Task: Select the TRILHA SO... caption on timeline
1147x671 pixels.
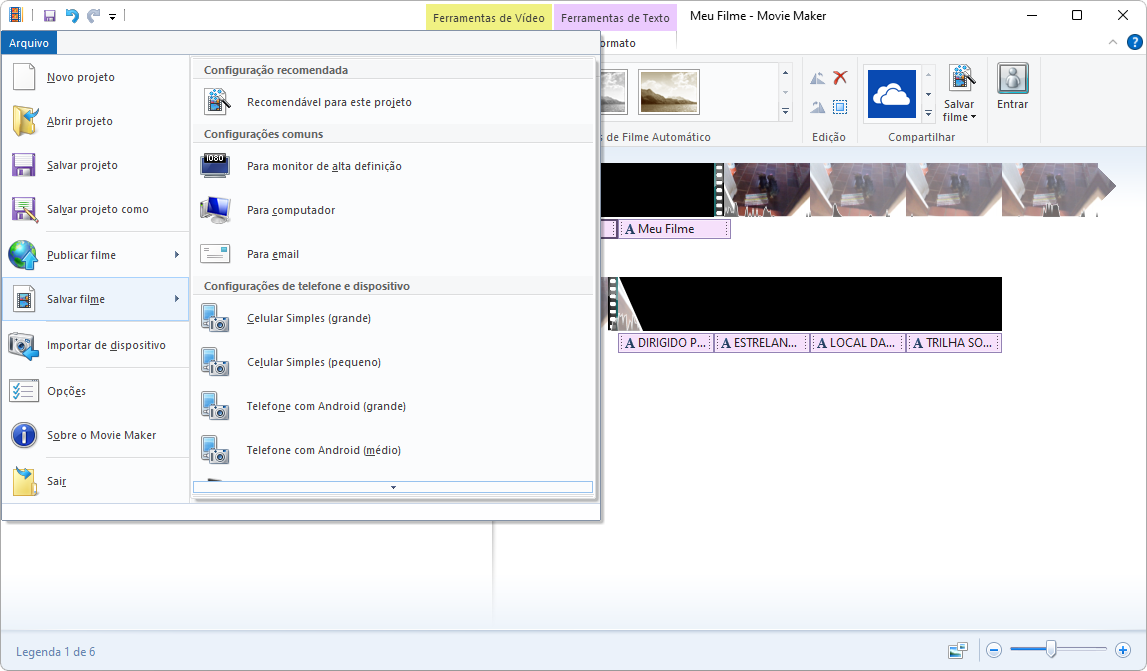Action: point(954,342)
